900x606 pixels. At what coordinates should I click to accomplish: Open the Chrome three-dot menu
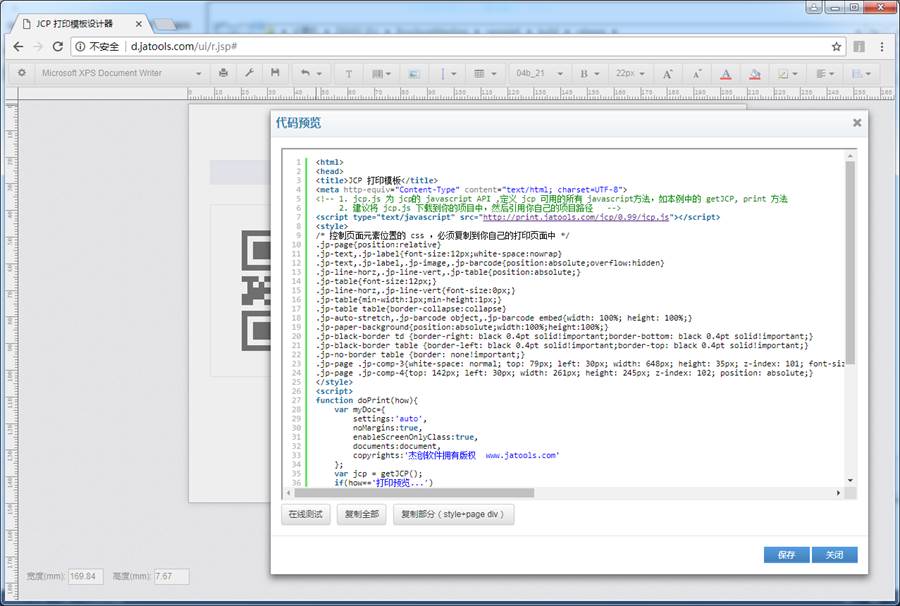tap(882, 46)
